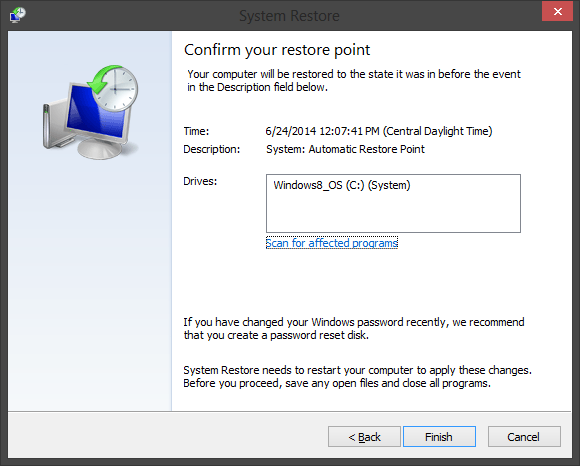Viewport: 580px width, 466px height.
Task: Click the password reset disk recommendation text
Action: (x=354, y=328)
